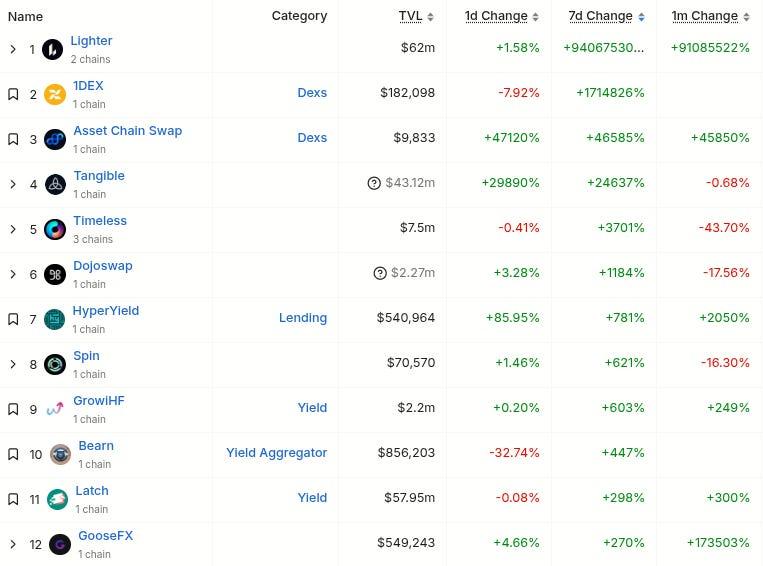Bookmark the 1DEX protocol row
763x566 pixels.
(x=13, y=94)
